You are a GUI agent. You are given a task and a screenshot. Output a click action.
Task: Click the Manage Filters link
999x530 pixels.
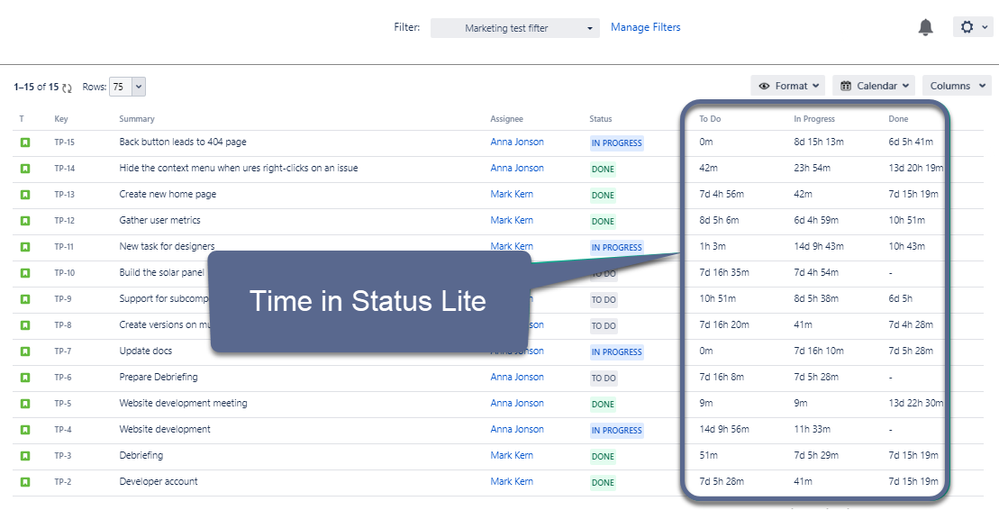[645, 27]
